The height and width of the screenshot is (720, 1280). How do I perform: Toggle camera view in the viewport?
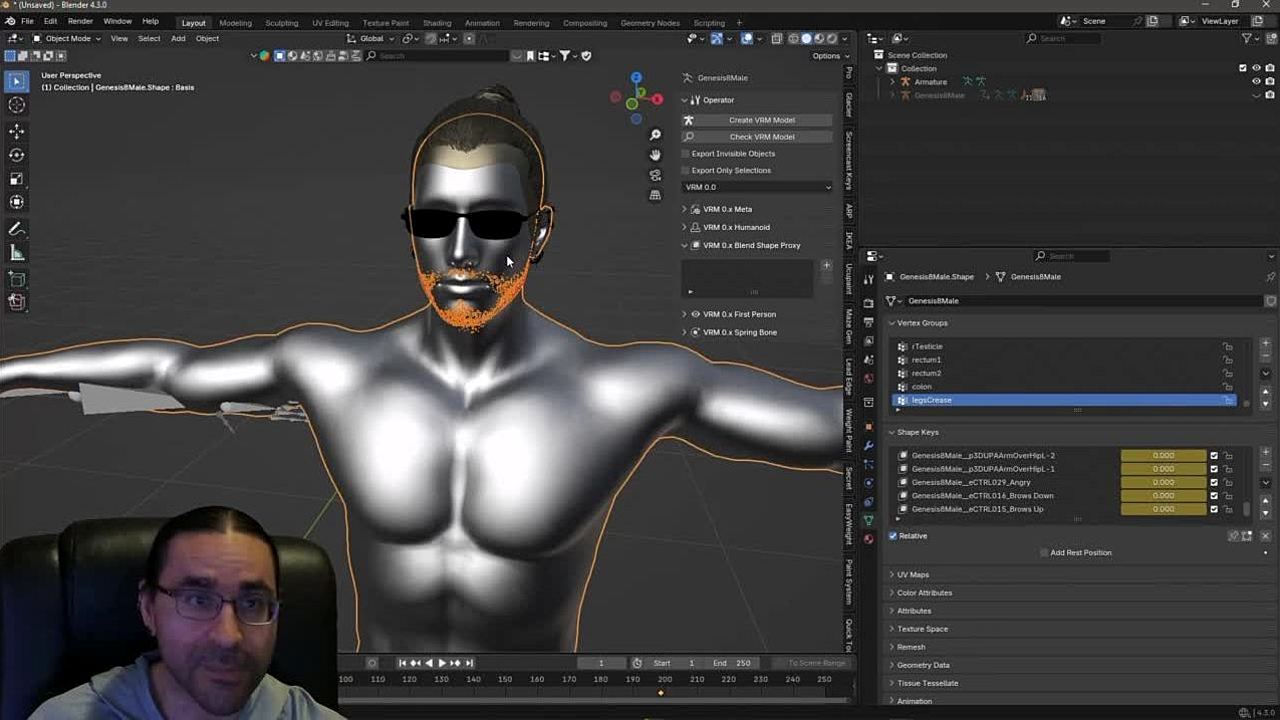pyautogui.click(x=655, y=175)
